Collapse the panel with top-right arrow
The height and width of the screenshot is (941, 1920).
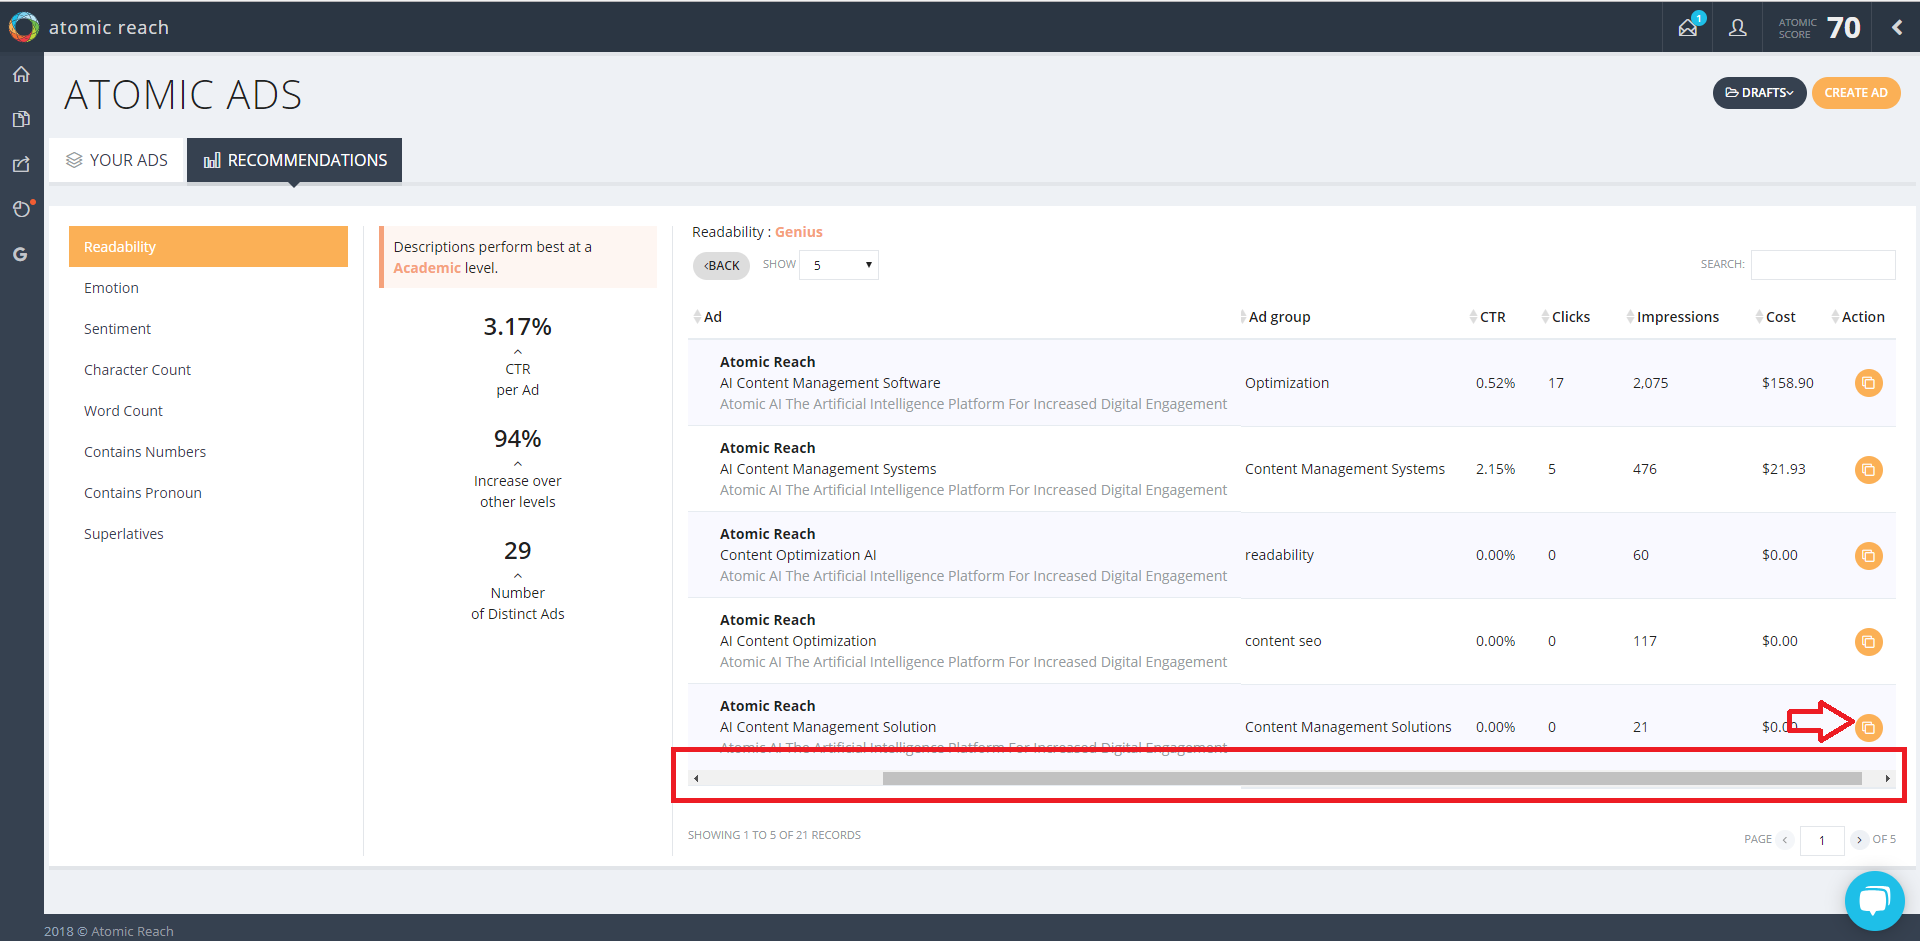[1897, 28]
